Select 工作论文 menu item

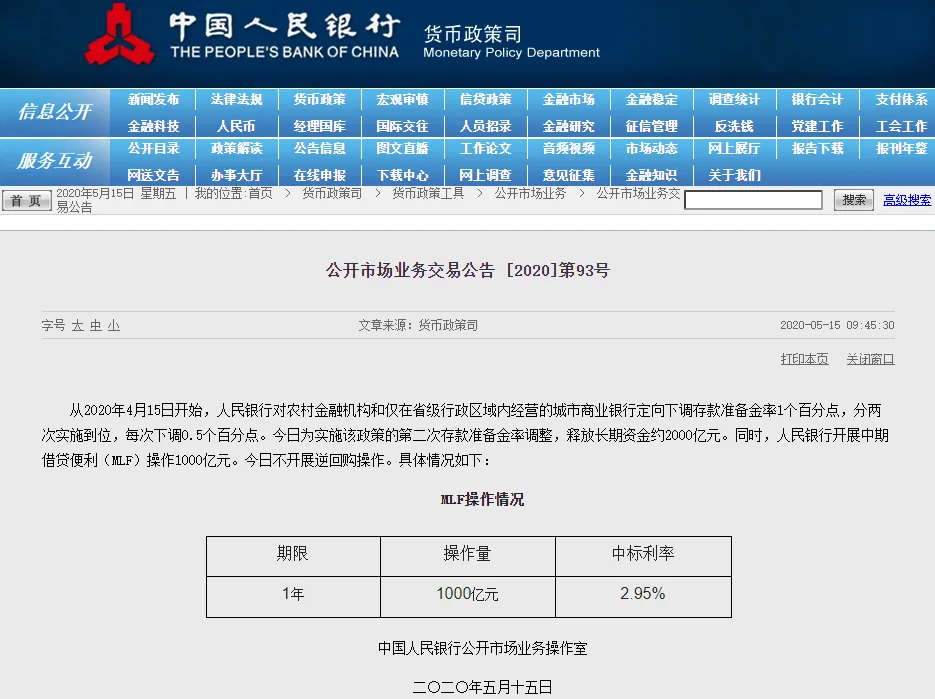click(485, 149)
